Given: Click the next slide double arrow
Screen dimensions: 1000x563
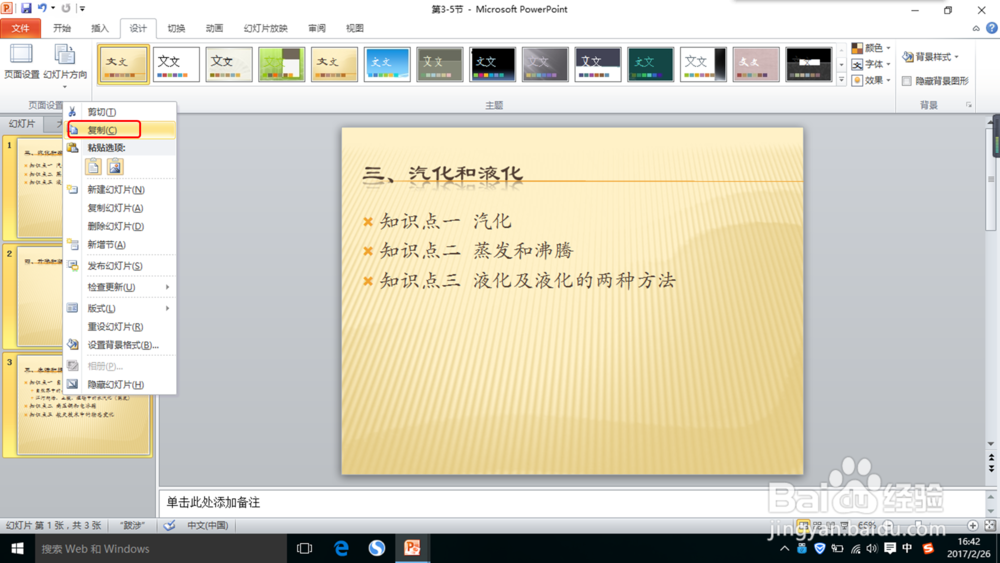Looking at the screenshot, I should (991, 468).
